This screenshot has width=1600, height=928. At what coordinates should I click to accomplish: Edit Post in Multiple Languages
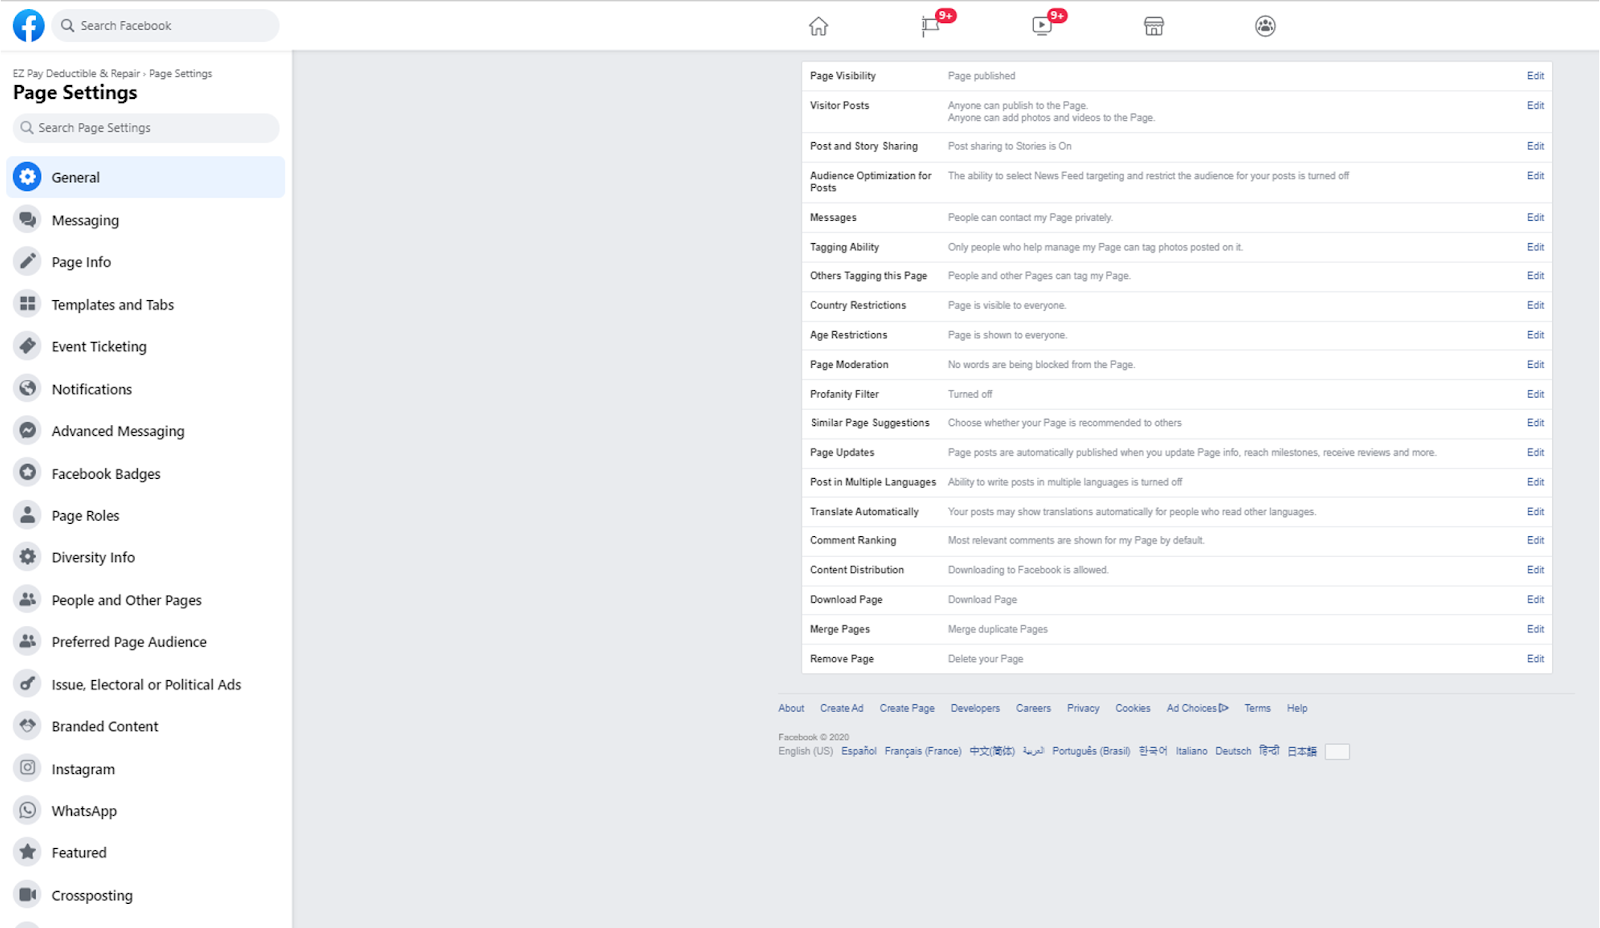click(1535, 482)
